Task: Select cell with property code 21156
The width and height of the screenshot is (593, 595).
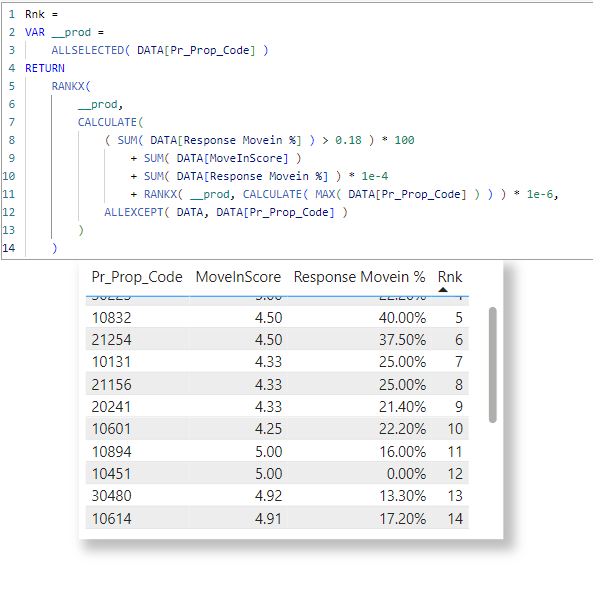Action: [112, 384]
